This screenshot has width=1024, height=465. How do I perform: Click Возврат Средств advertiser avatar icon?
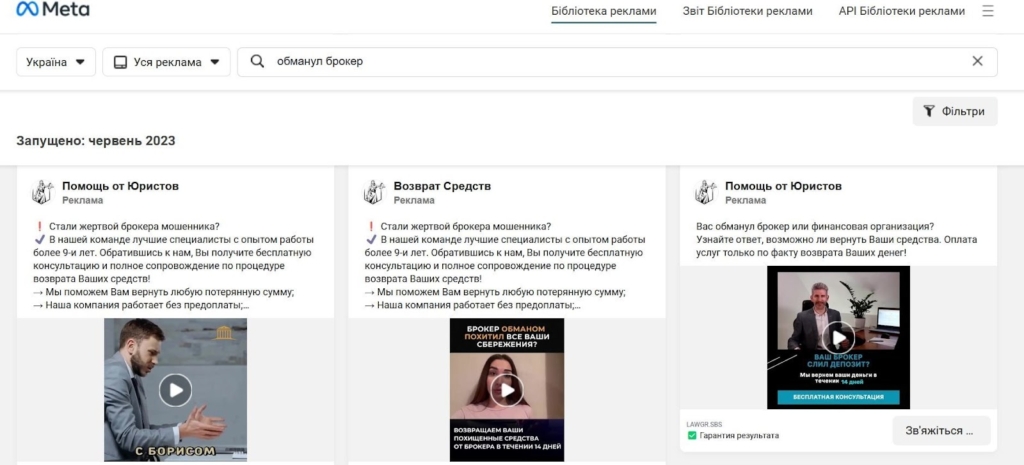pos(374,192)
